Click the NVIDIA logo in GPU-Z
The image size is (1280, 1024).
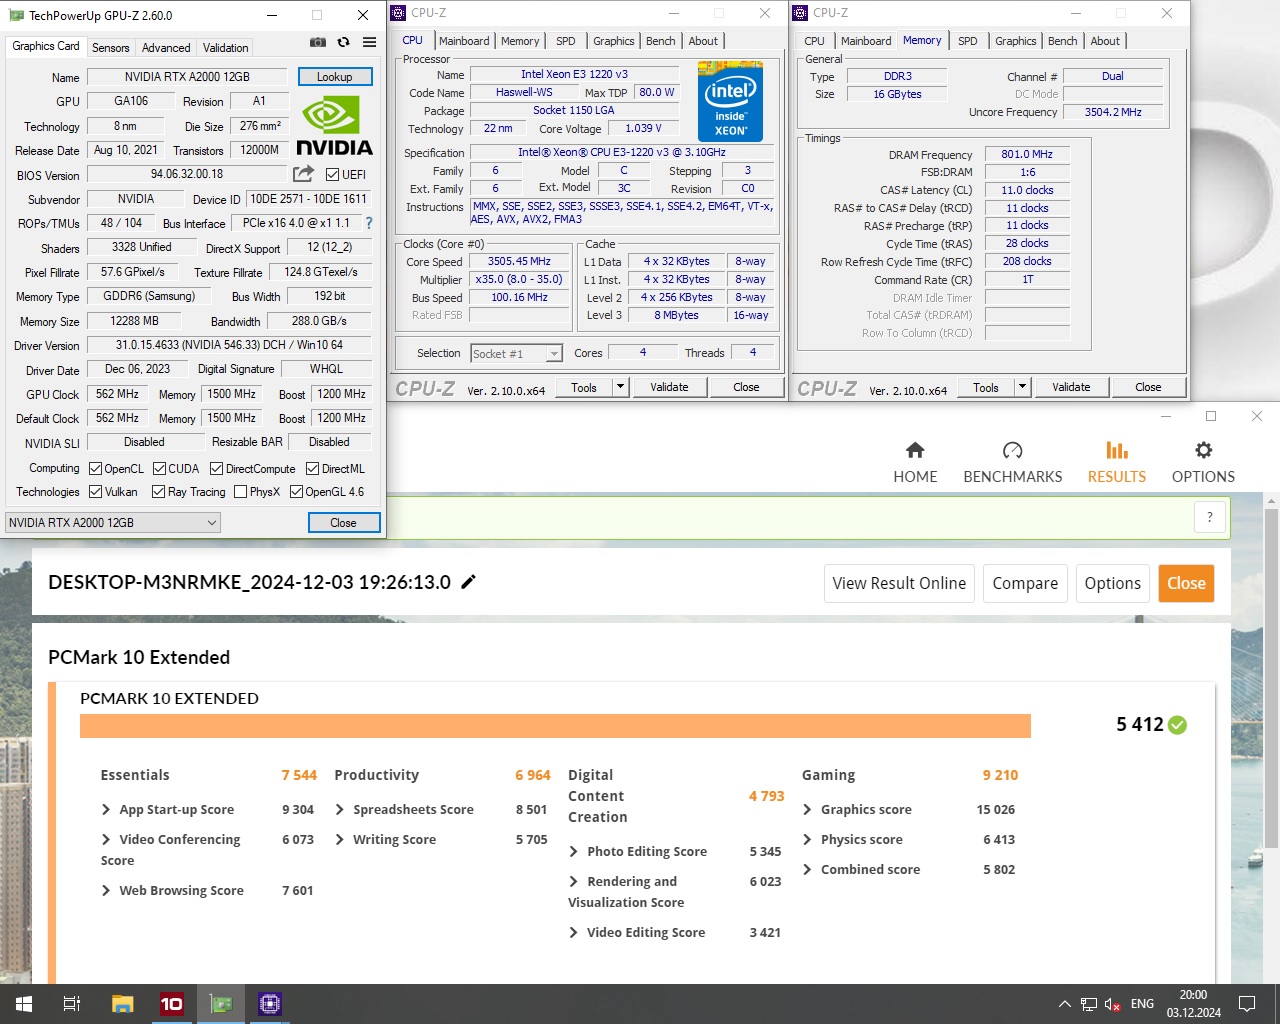(334, 126)
